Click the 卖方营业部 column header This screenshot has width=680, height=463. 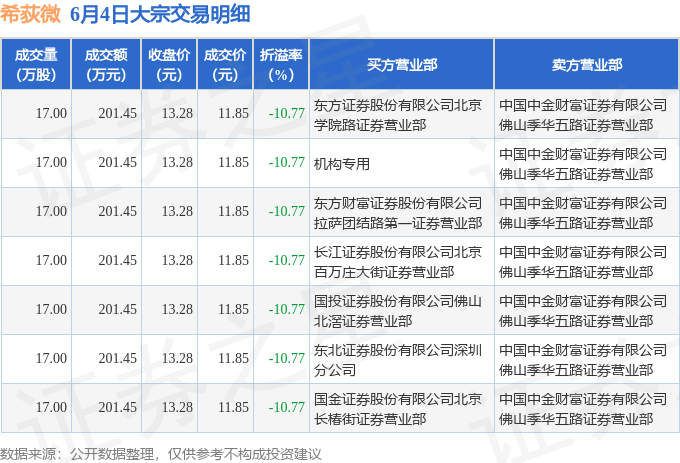pos(587,65)
